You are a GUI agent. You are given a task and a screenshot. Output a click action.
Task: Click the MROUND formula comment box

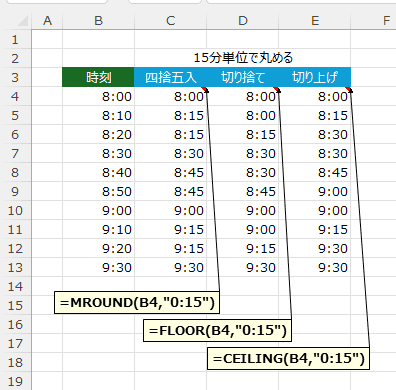[137, 302]
